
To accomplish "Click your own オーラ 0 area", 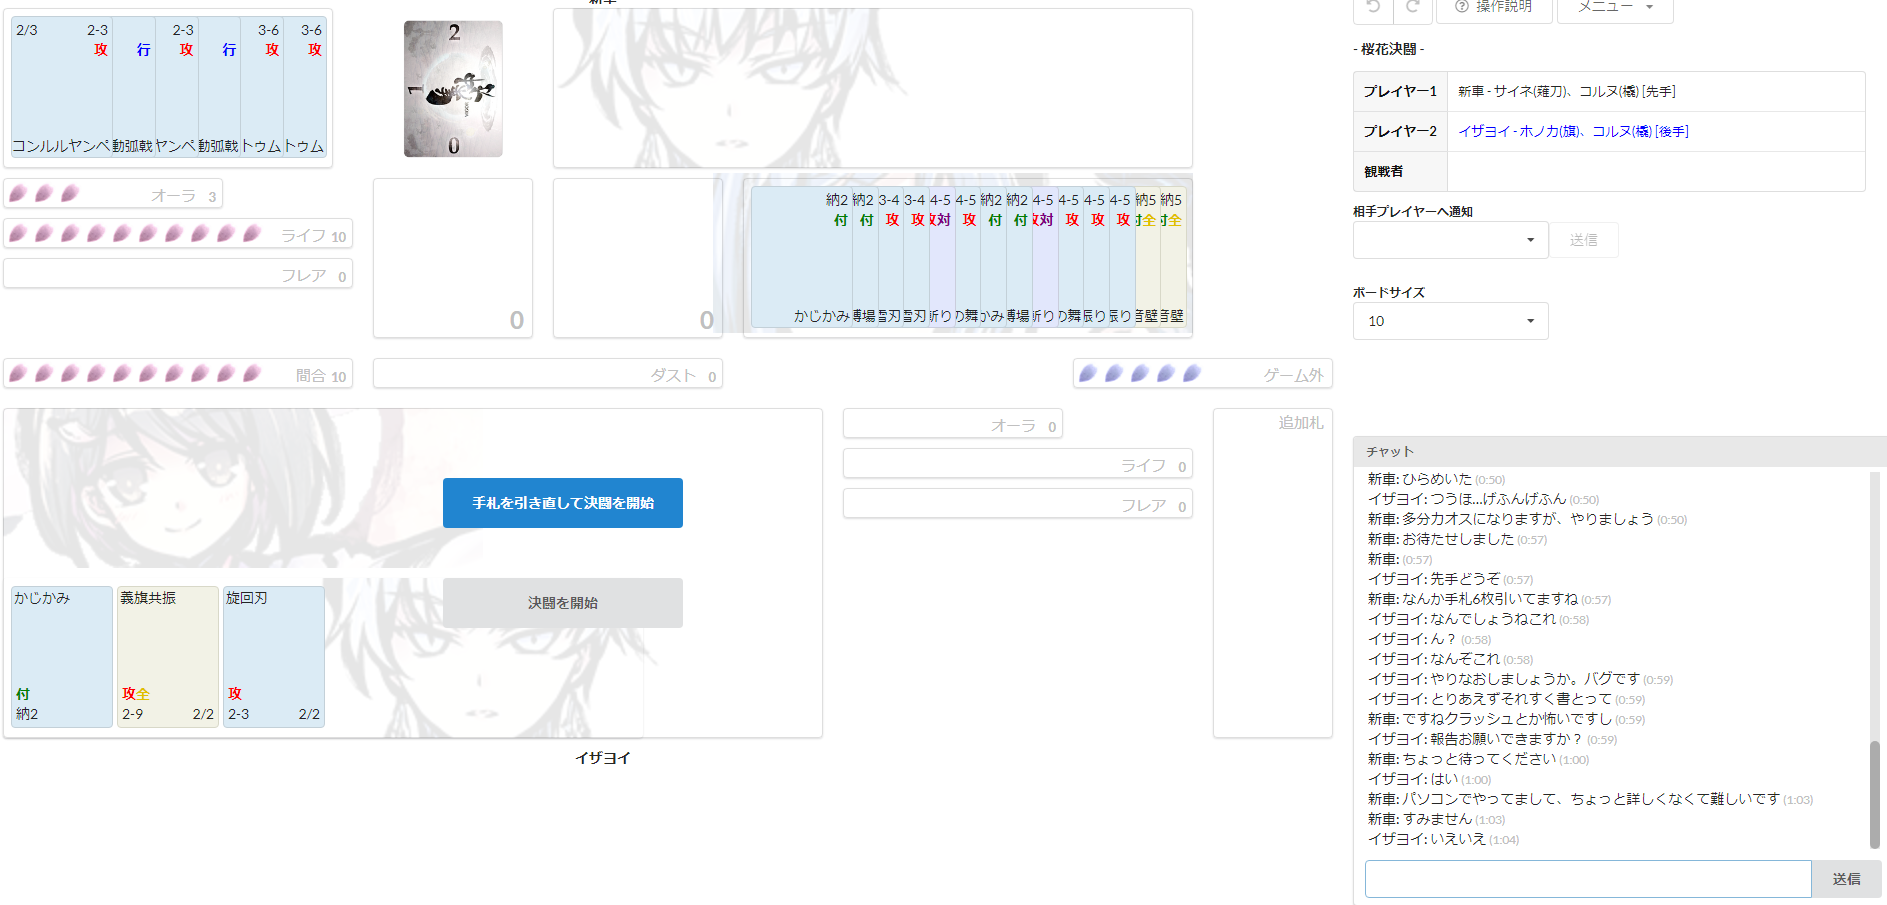I will click(x=953, y=424).
